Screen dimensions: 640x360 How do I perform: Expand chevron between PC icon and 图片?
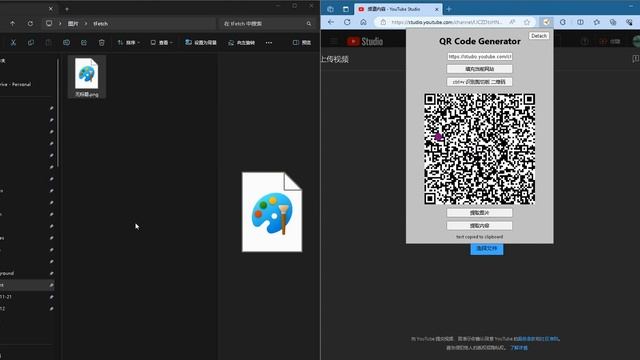[60, 24]
